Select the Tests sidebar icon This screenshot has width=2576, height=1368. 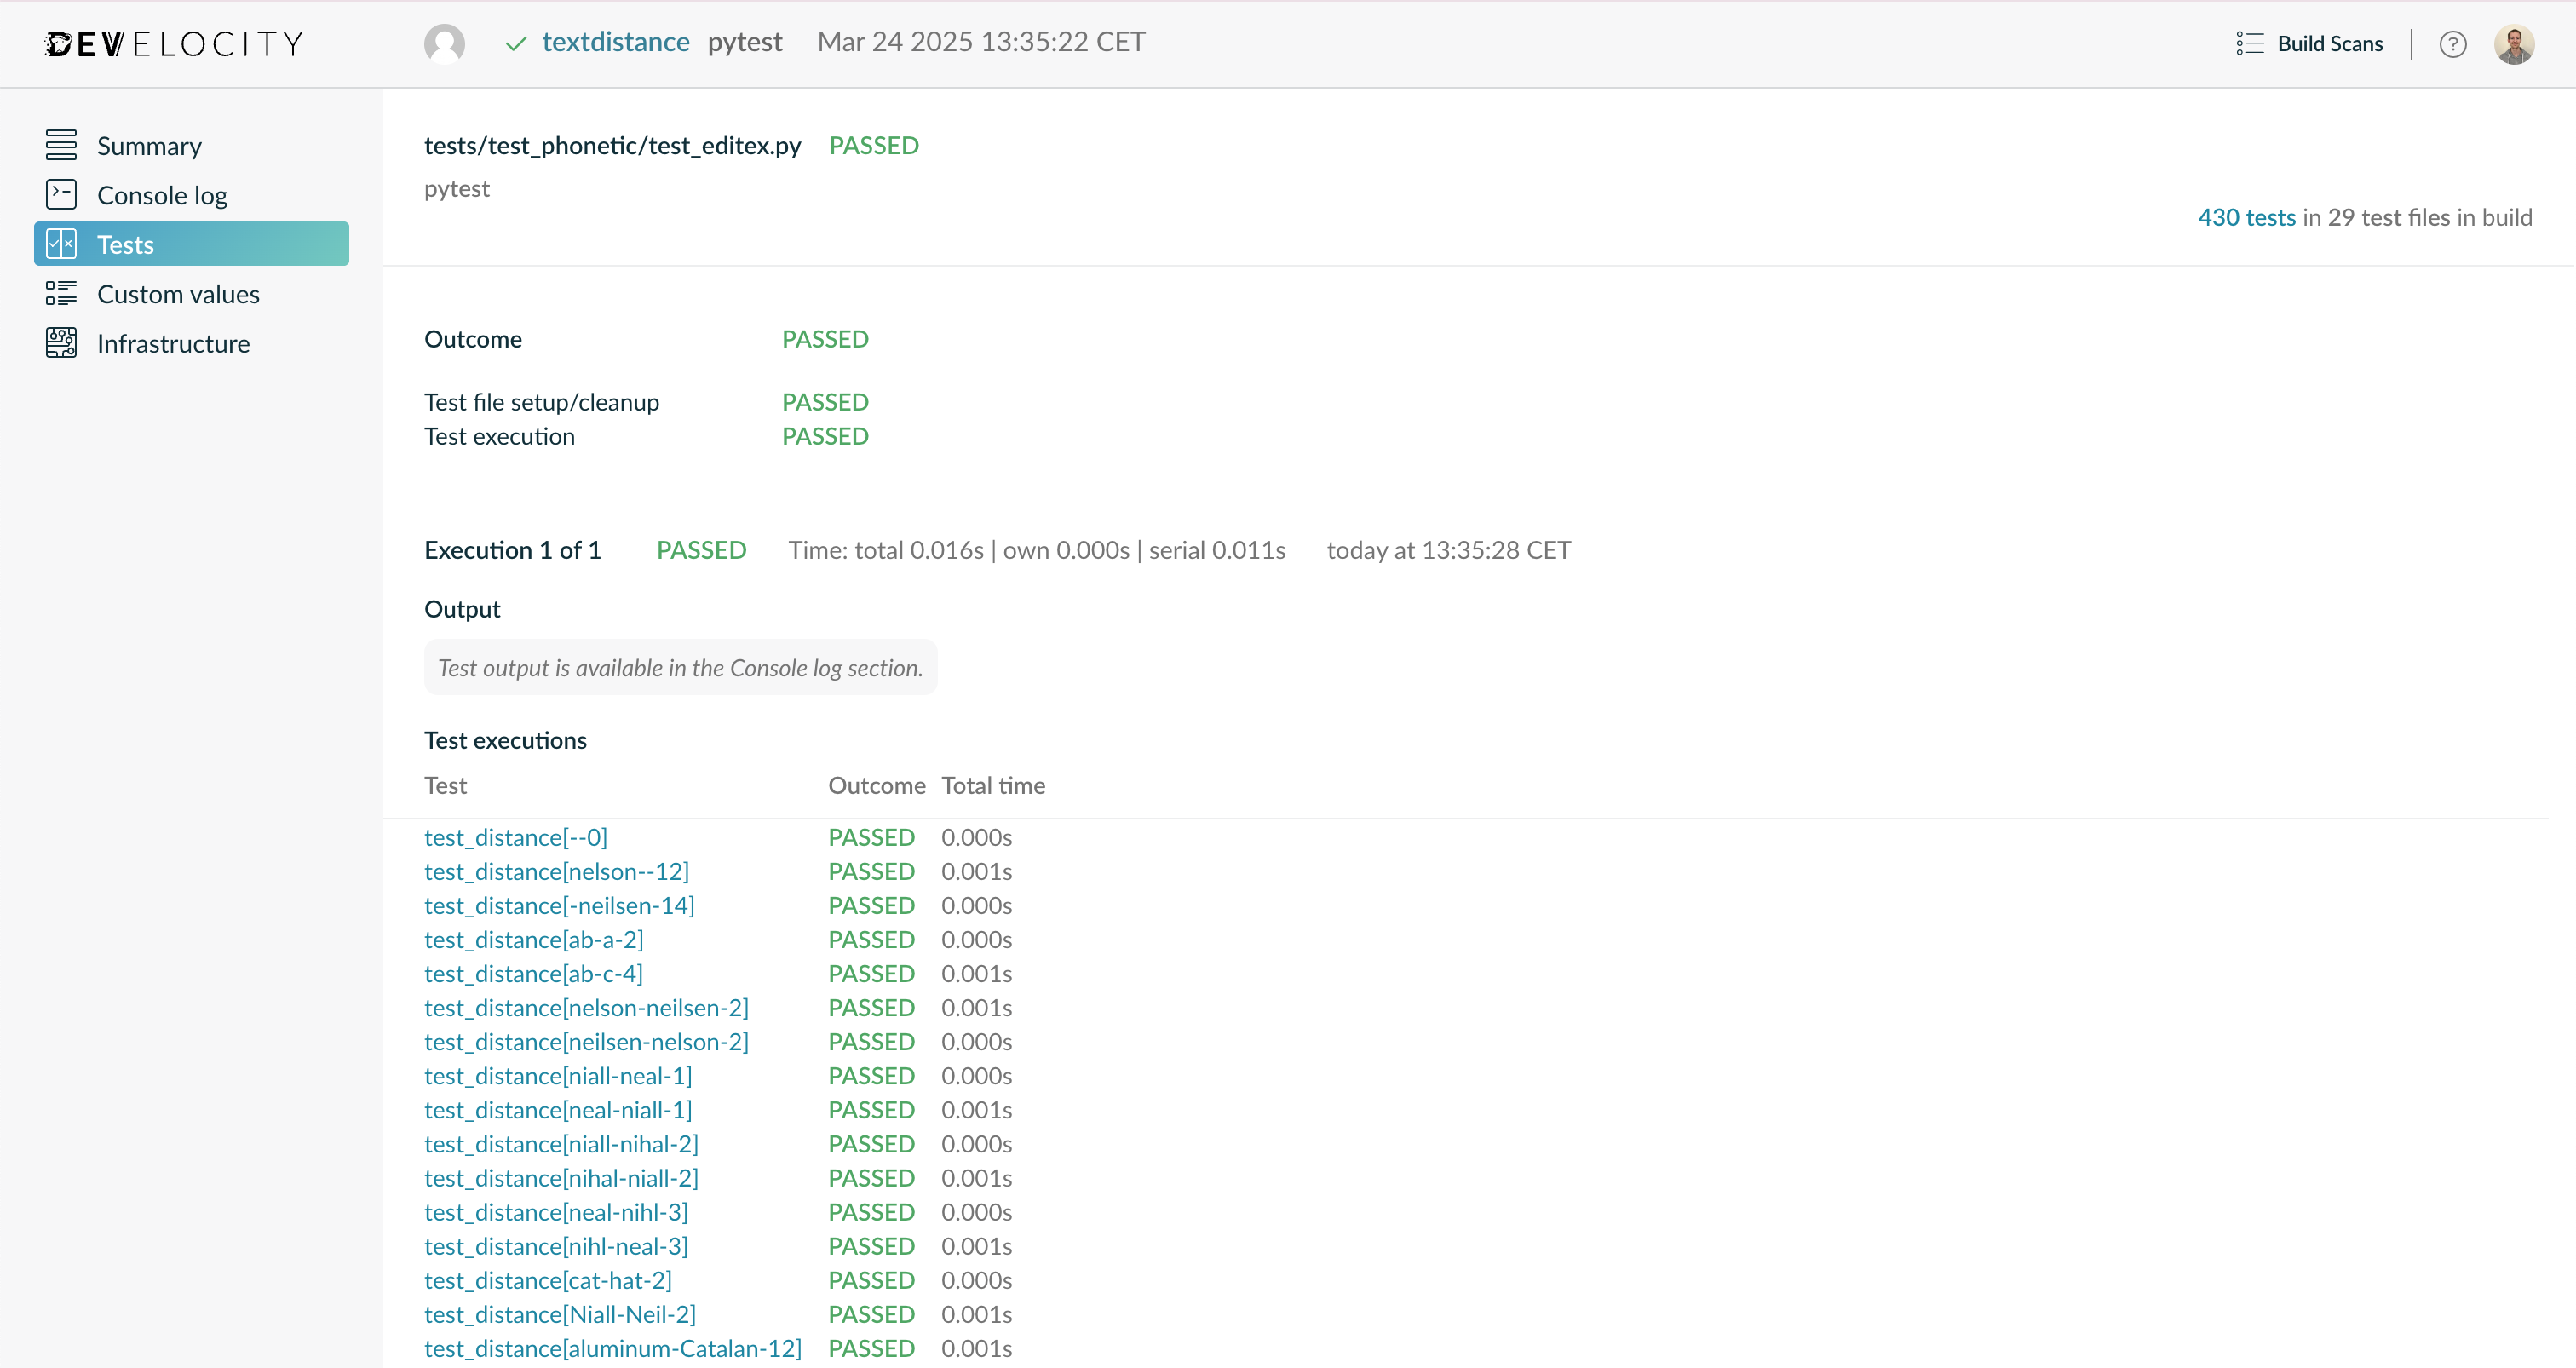(x=61, y=243)
